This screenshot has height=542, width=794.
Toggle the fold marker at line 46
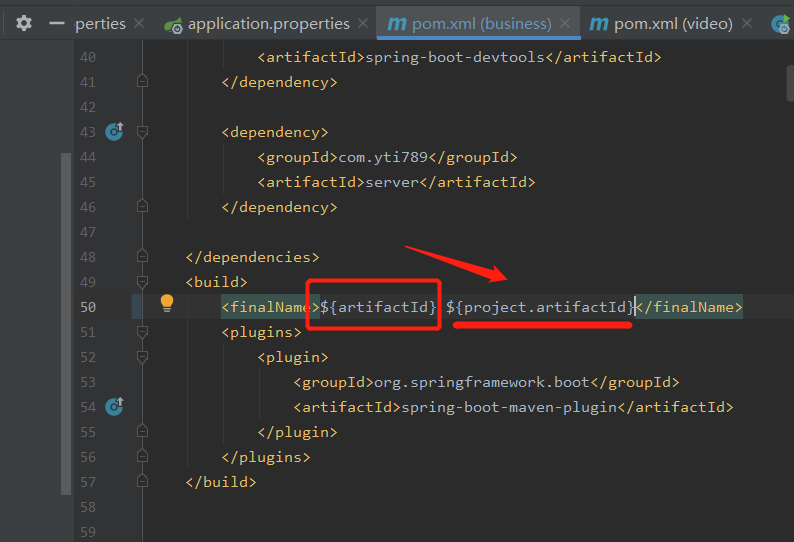point(142,206)
